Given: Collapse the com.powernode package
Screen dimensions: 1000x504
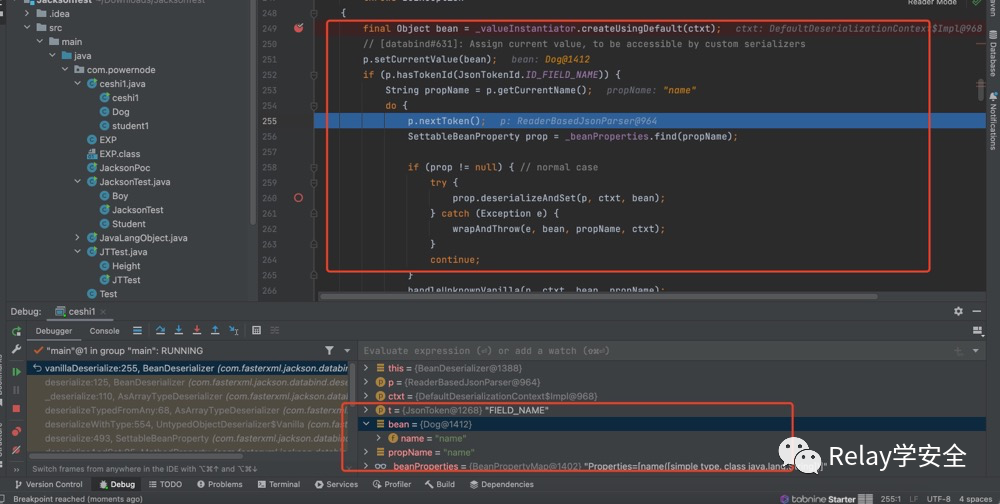Looking at the screenshot, I should pos(65,70).
